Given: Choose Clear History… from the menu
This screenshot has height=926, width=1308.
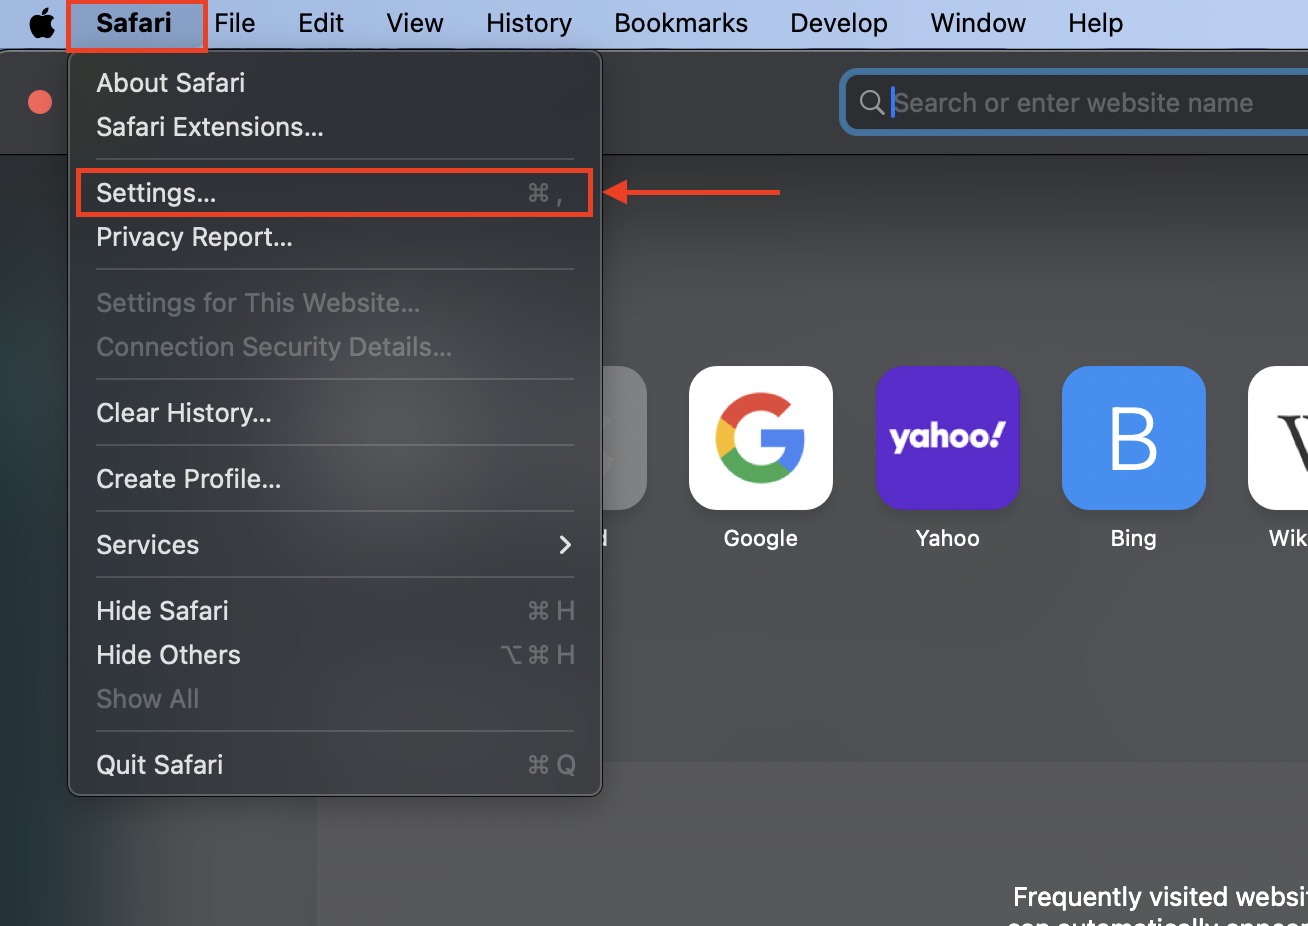Looking at the screenshot, I should pos(184,413).
